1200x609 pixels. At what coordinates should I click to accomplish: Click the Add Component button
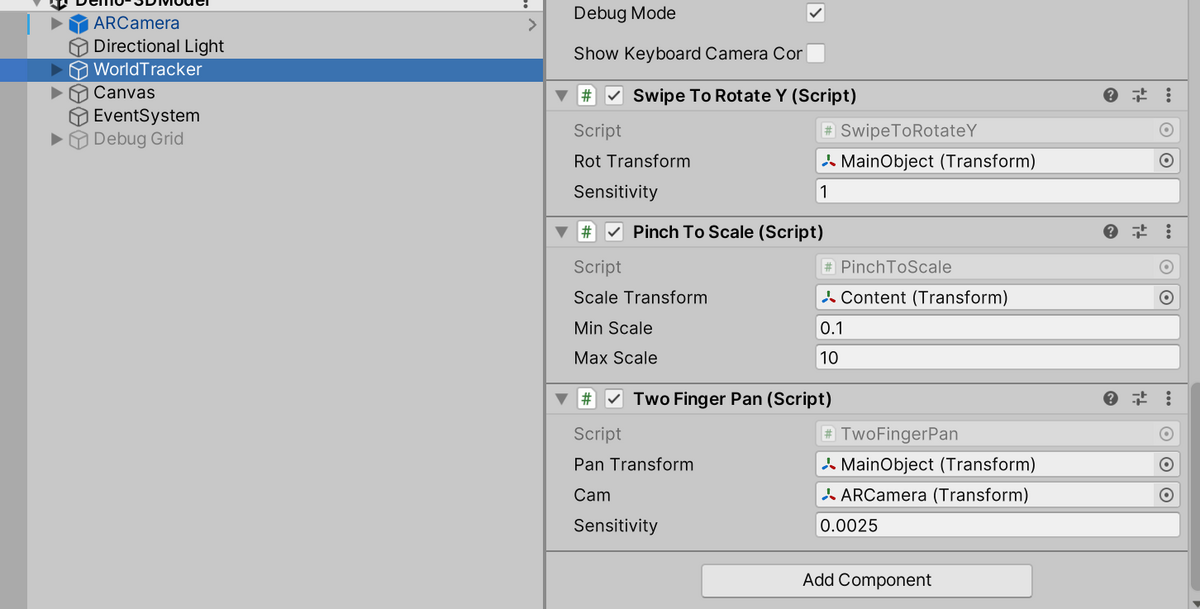click(x=866, y=580)
